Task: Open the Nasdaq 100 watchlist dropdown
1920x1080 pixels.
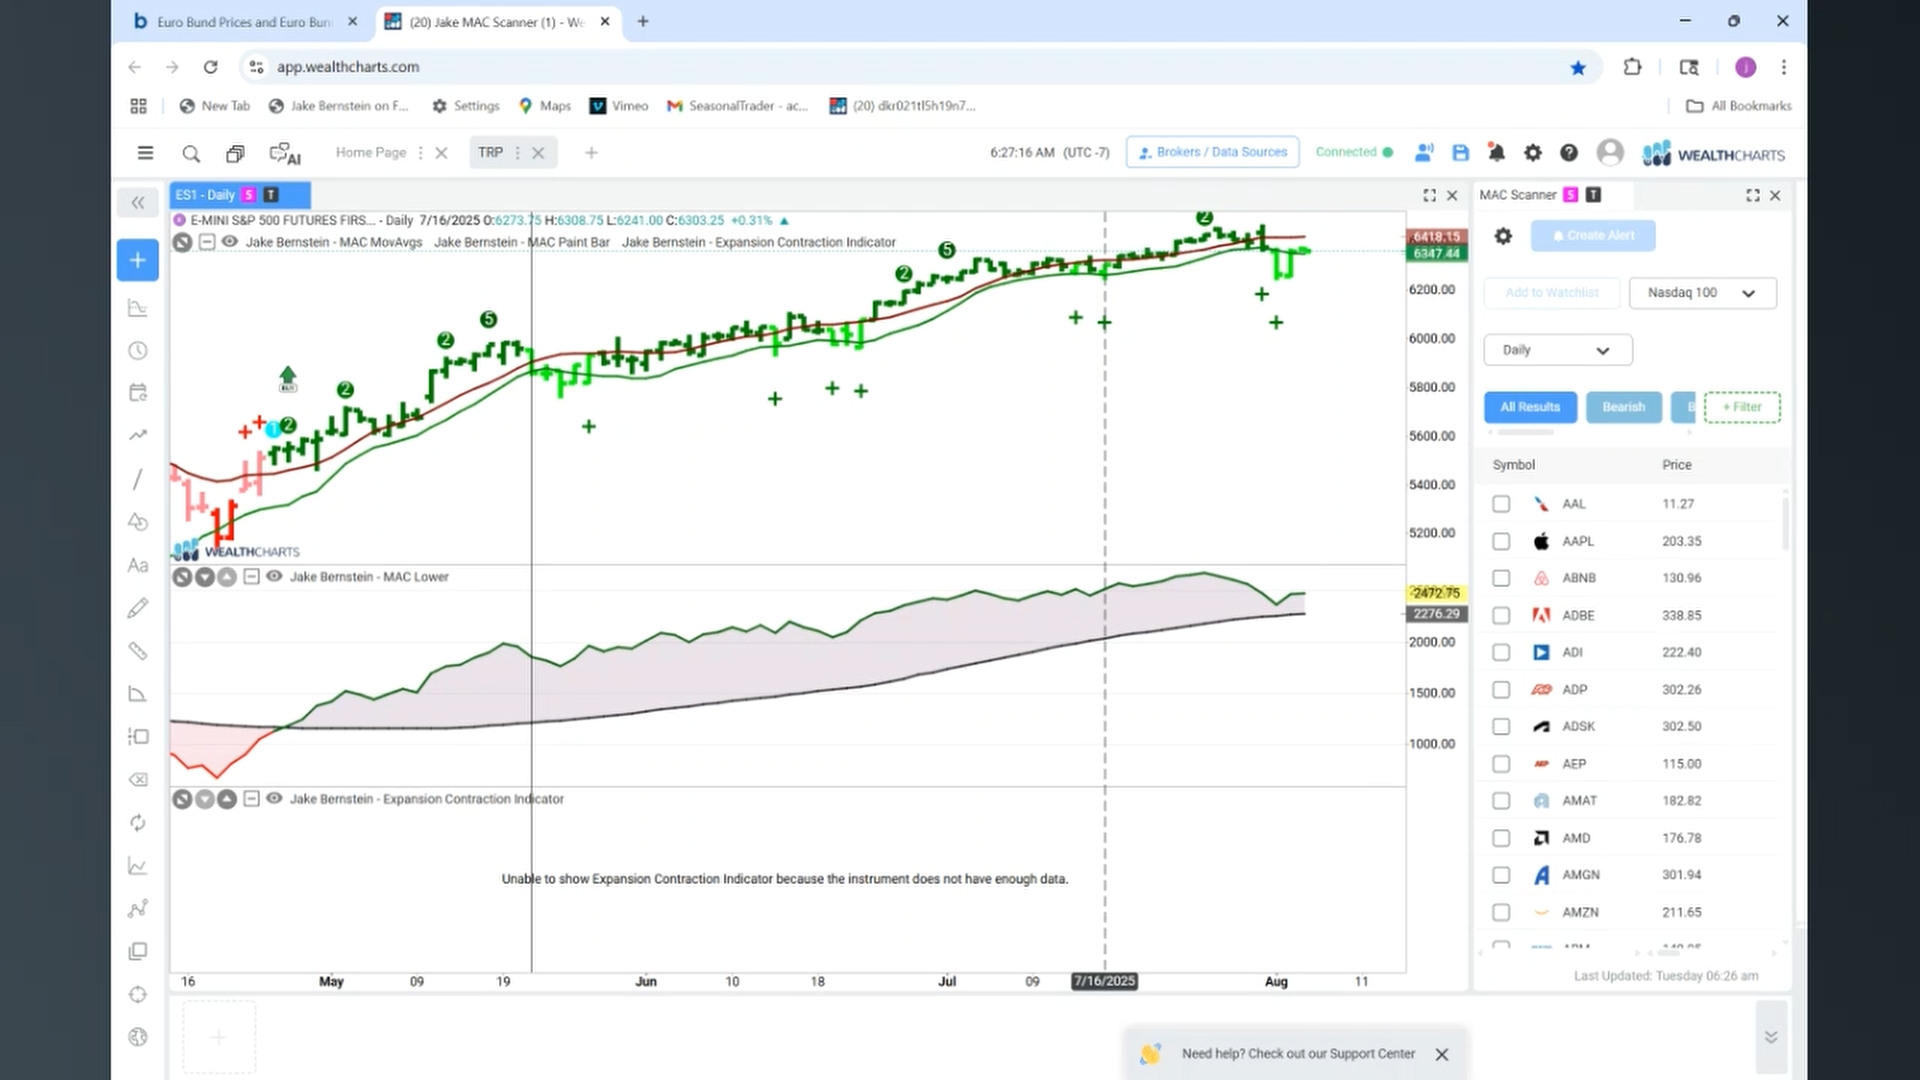Action: click(x=1703, y=293)
